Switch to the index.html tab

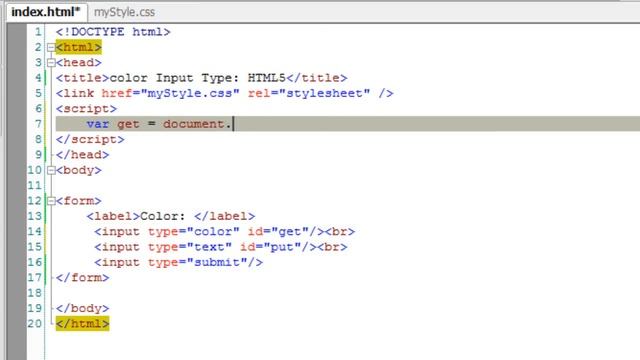46,12
